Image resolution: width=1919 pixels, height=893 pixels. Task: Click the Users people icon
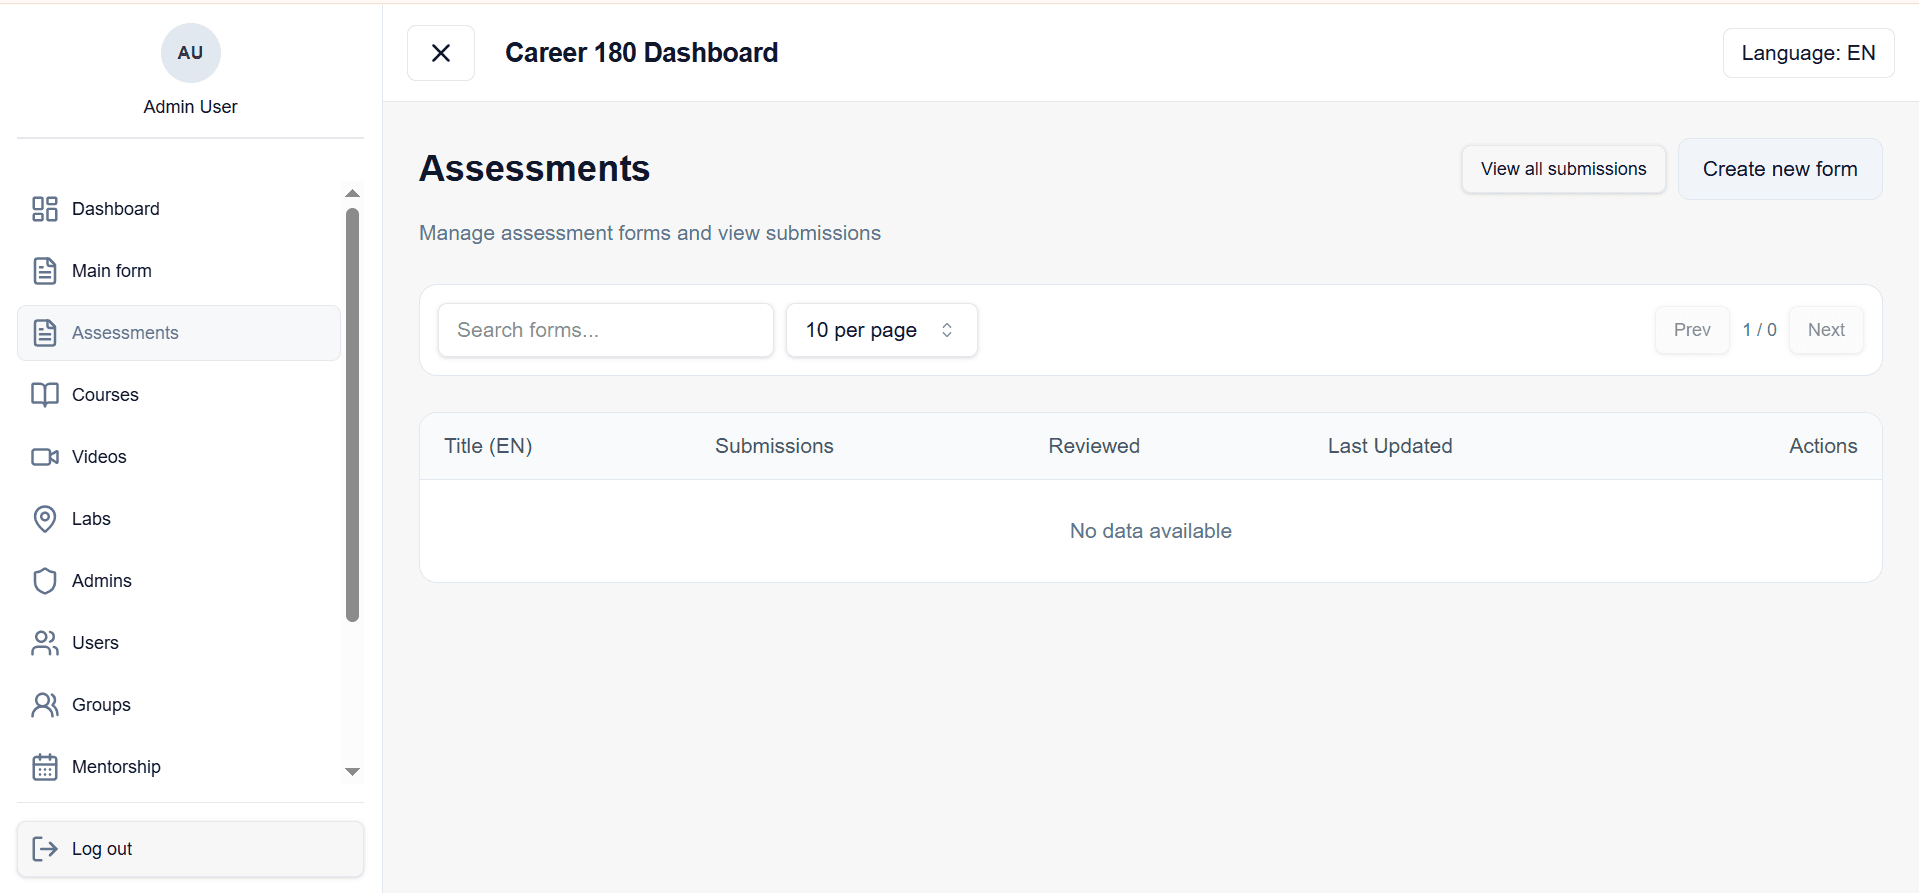(x=45, y=643)
